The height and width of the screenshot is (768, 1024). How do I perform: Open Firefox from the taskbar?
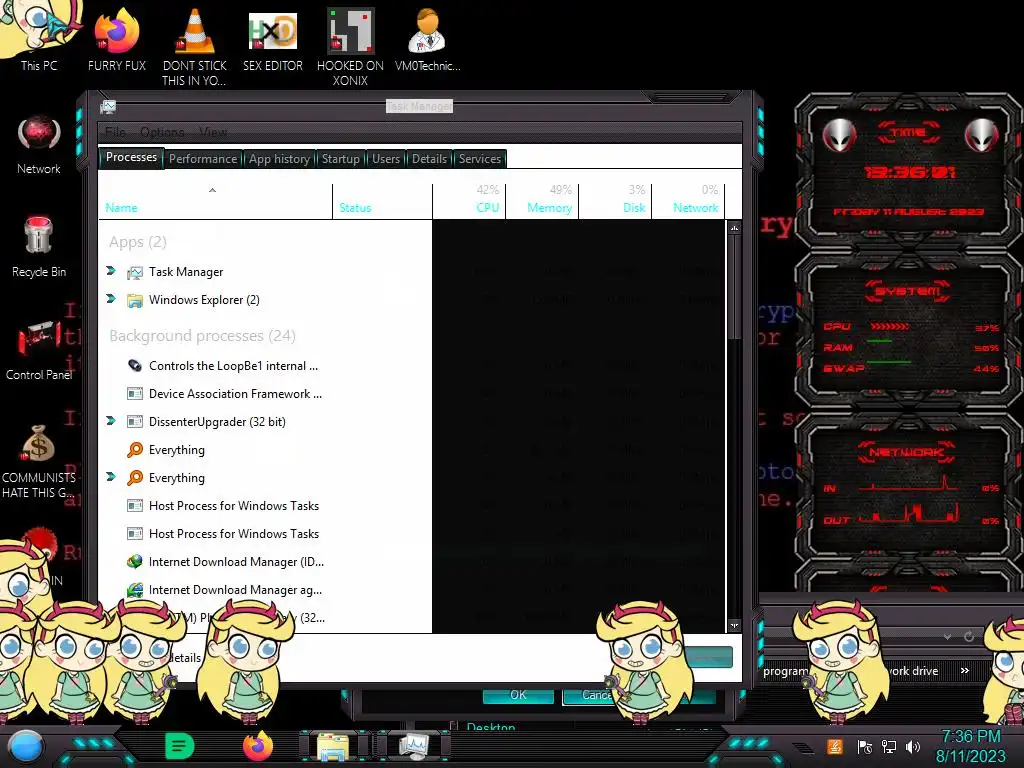(x=258, y=746)
